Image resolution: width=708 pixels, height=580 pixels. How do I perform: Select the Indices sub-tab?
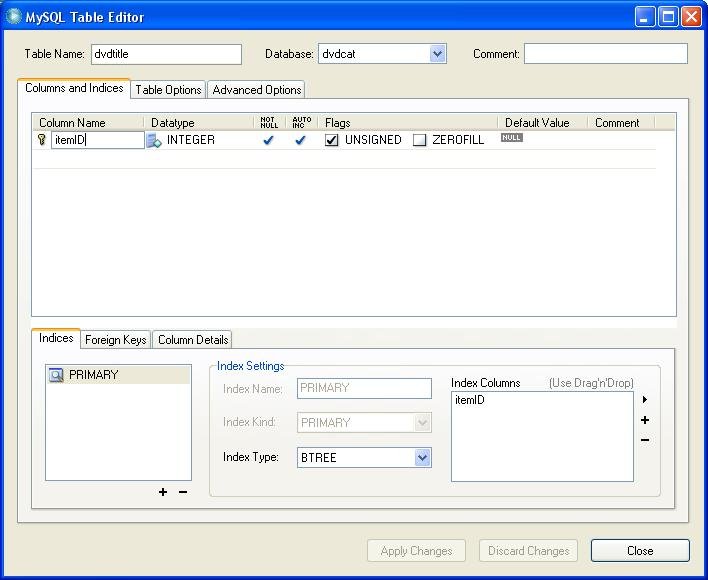(56, 338)
